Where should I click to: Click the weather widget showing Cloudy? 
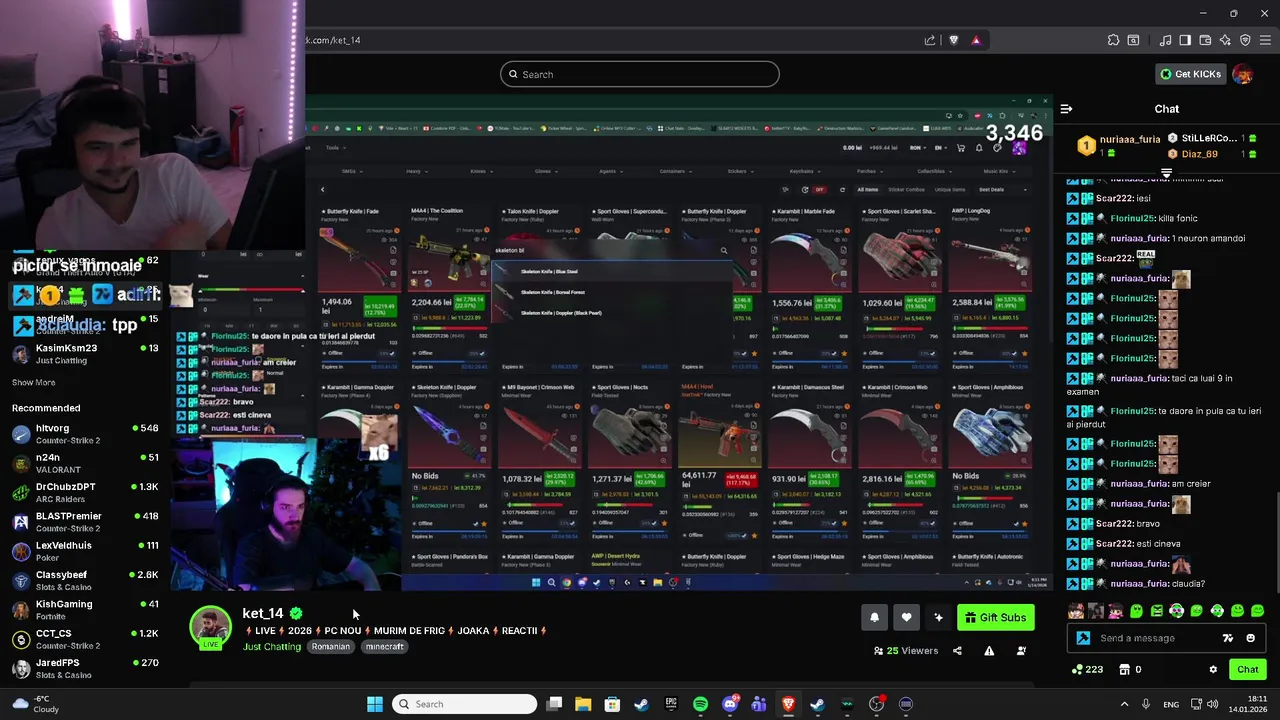[38, 704]
